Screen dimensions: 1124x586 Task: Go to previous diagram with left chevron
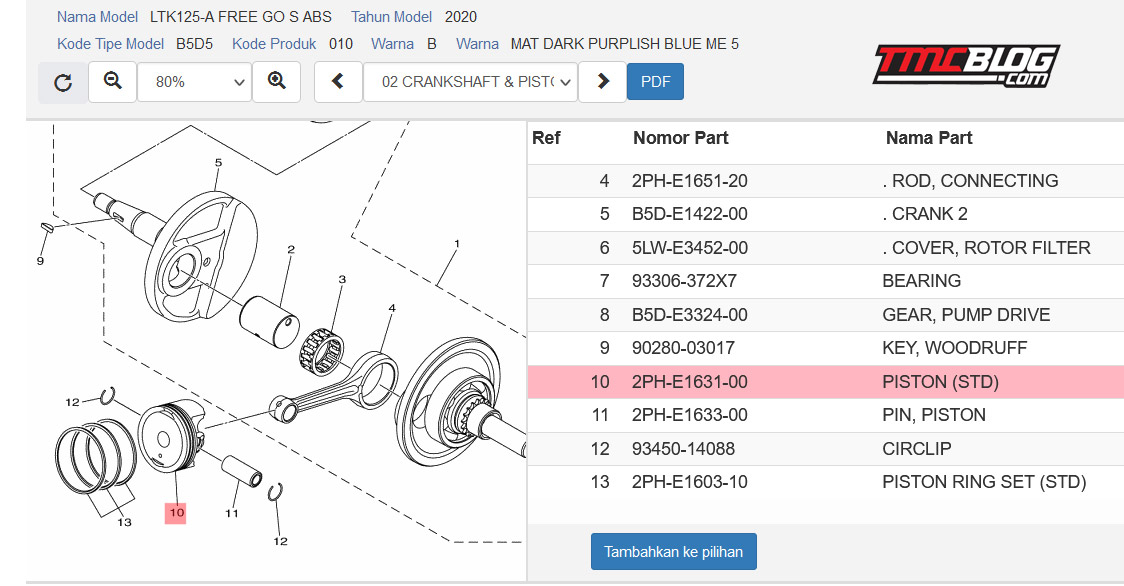[x=338, y=82]
